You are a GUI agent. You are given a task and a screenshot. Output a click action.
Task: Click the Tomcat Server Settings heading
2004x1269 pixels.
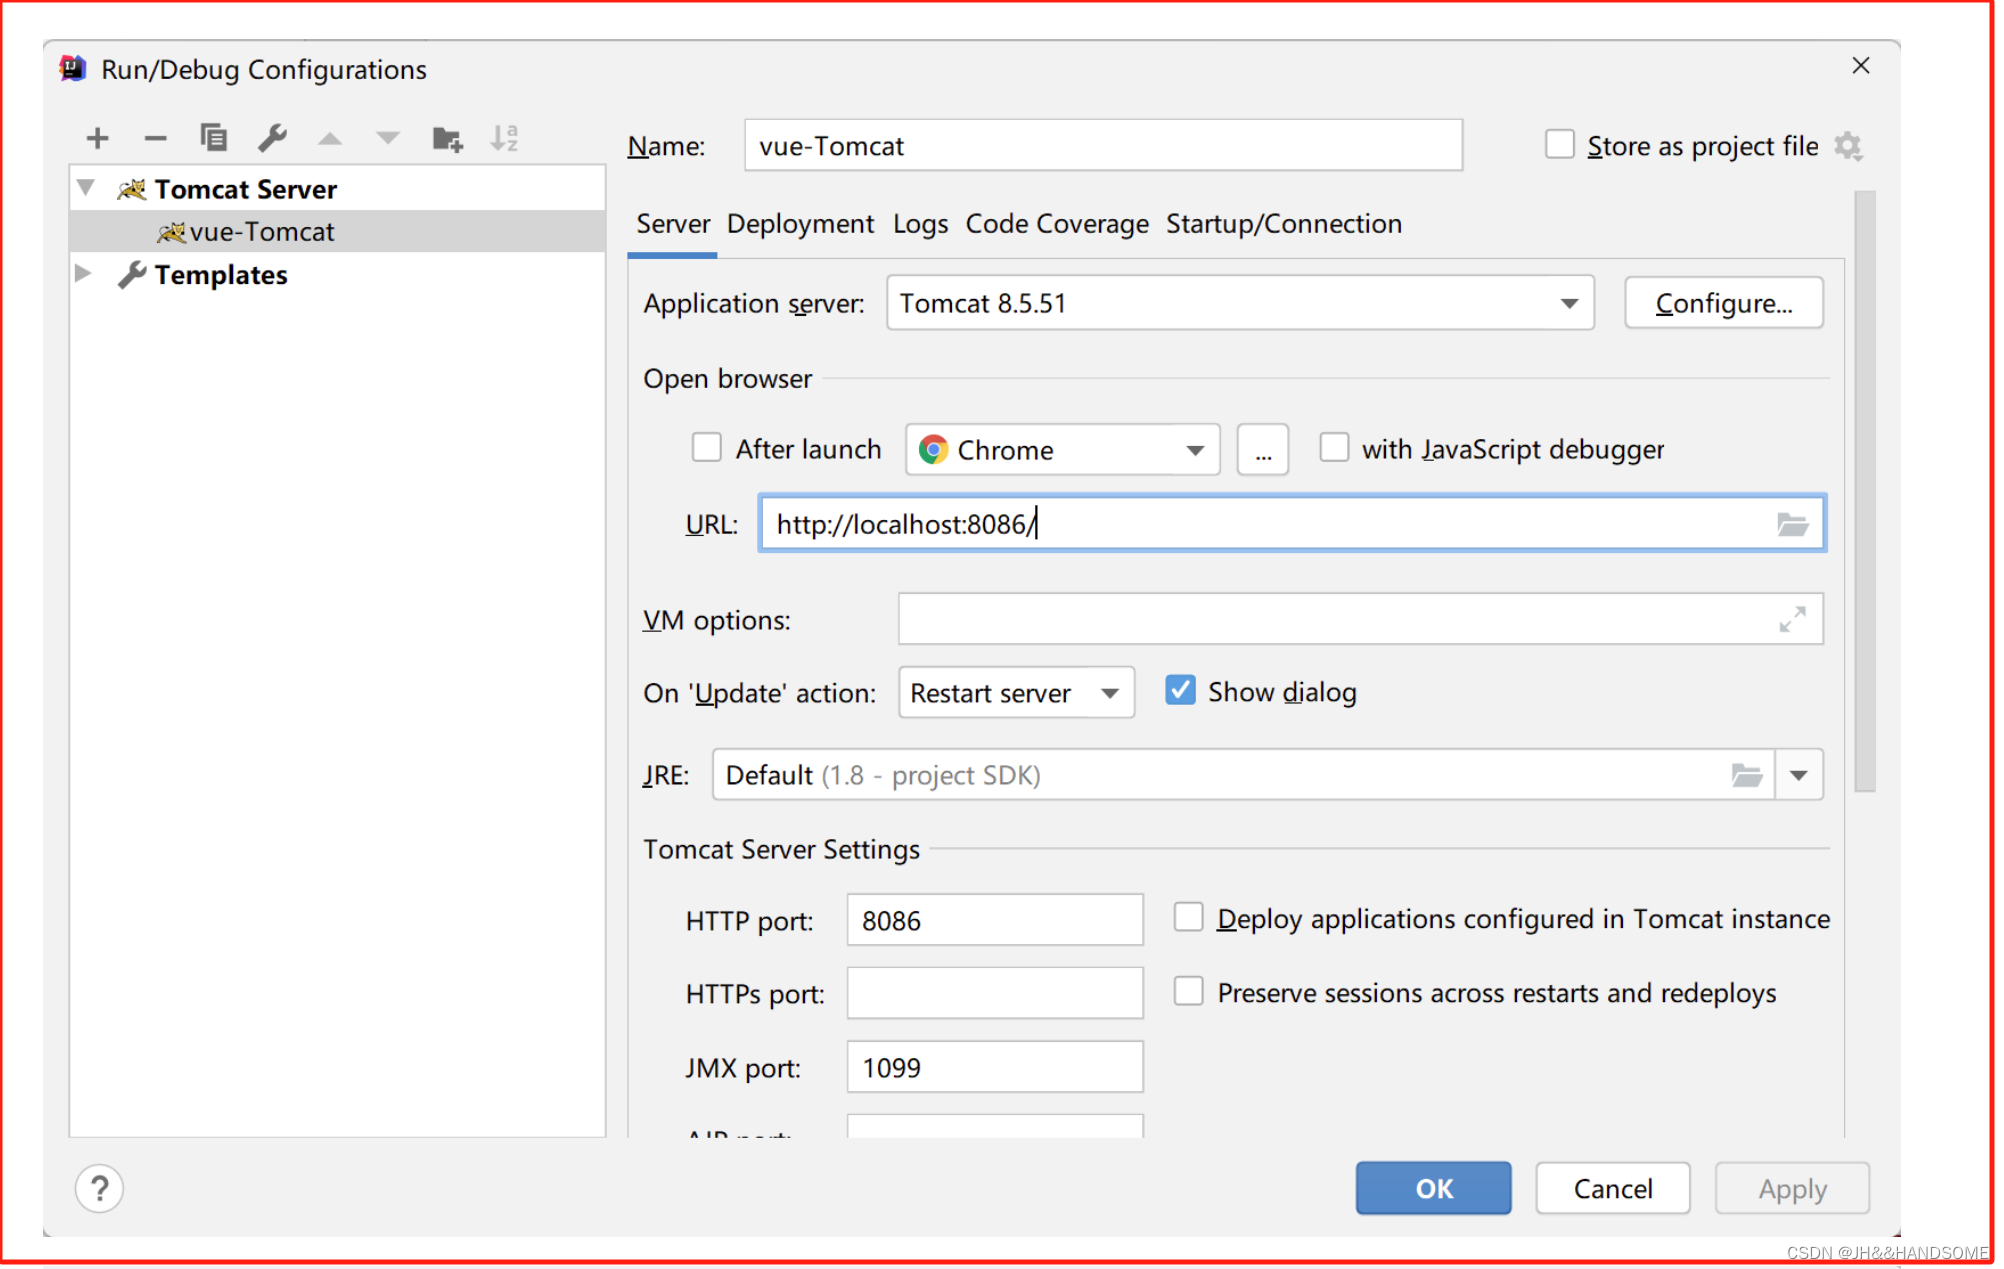point(781,849)
